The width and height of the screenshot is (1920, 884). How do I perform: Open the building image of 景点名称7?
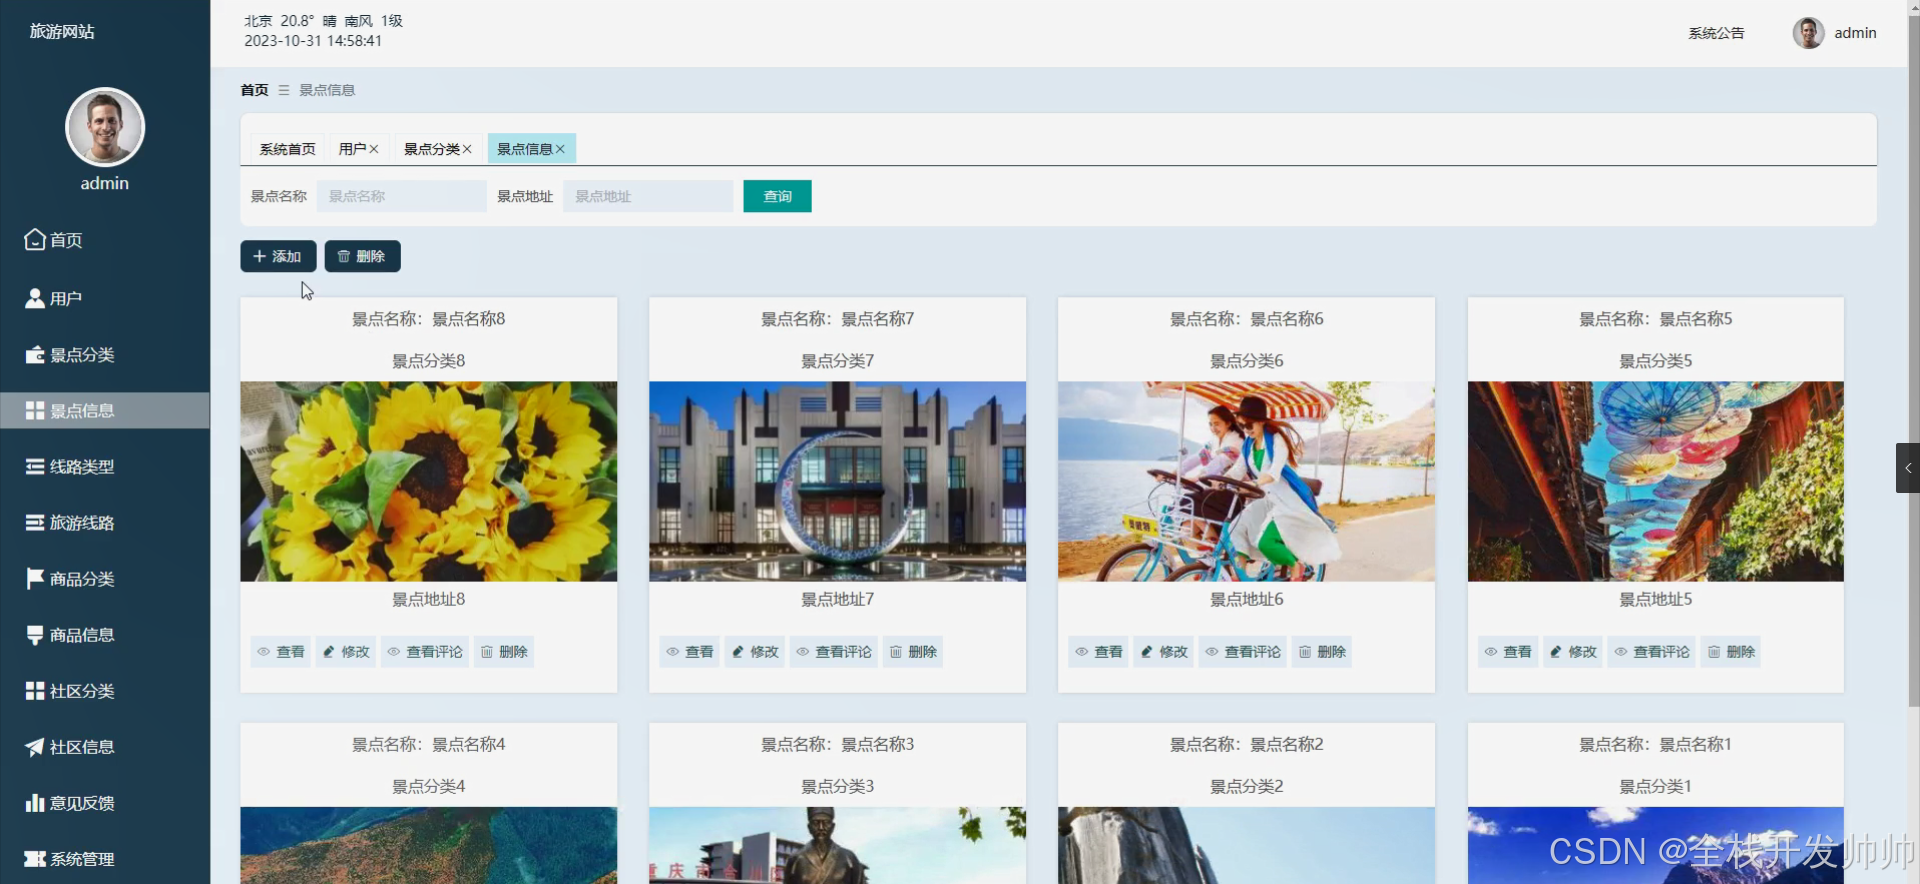[x=837, y=481]
